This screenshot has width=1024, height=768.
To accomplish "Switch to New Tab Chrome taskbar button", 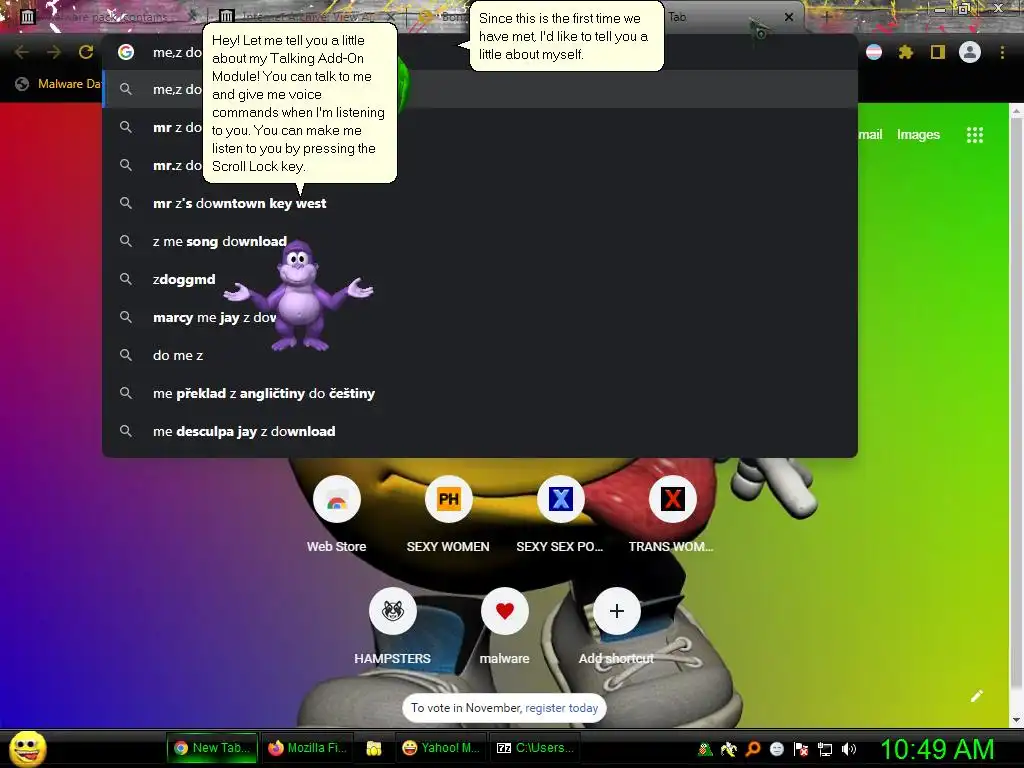I will [x=212, y=748].
